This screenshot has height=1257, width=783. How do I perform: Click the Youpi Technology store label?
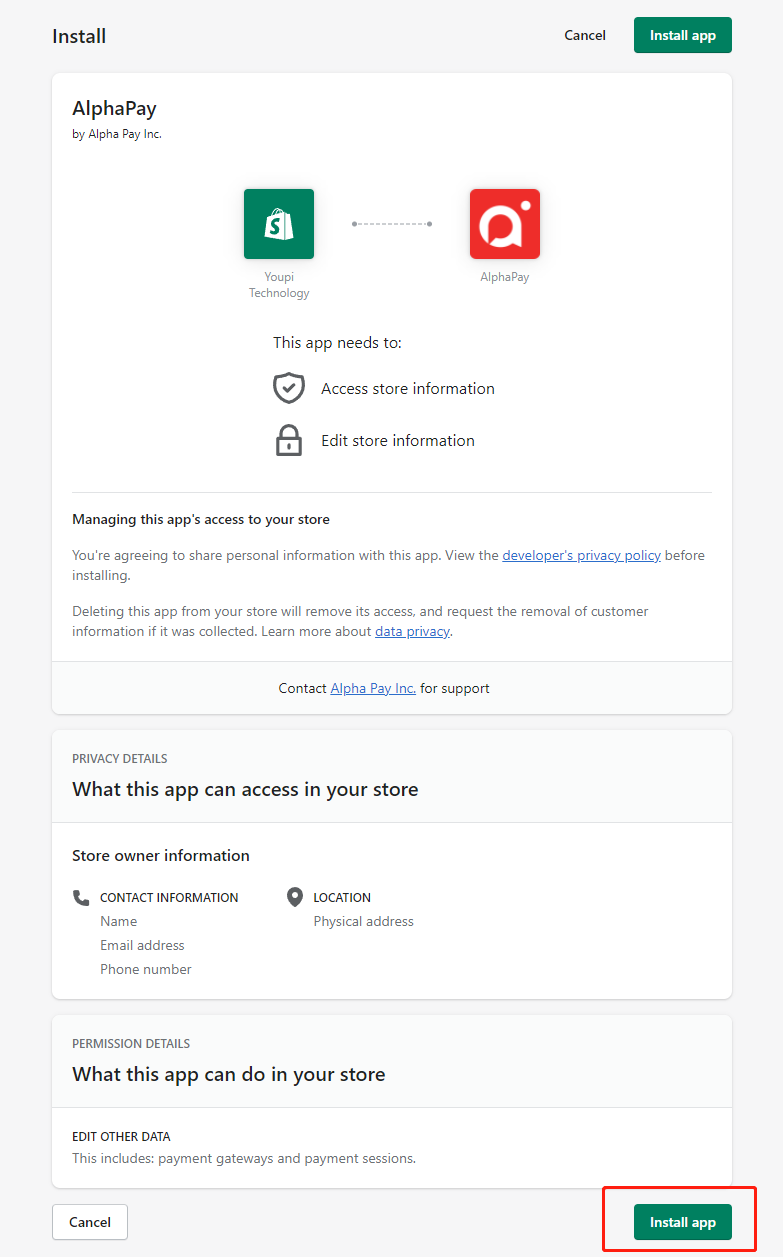(279, 285)
